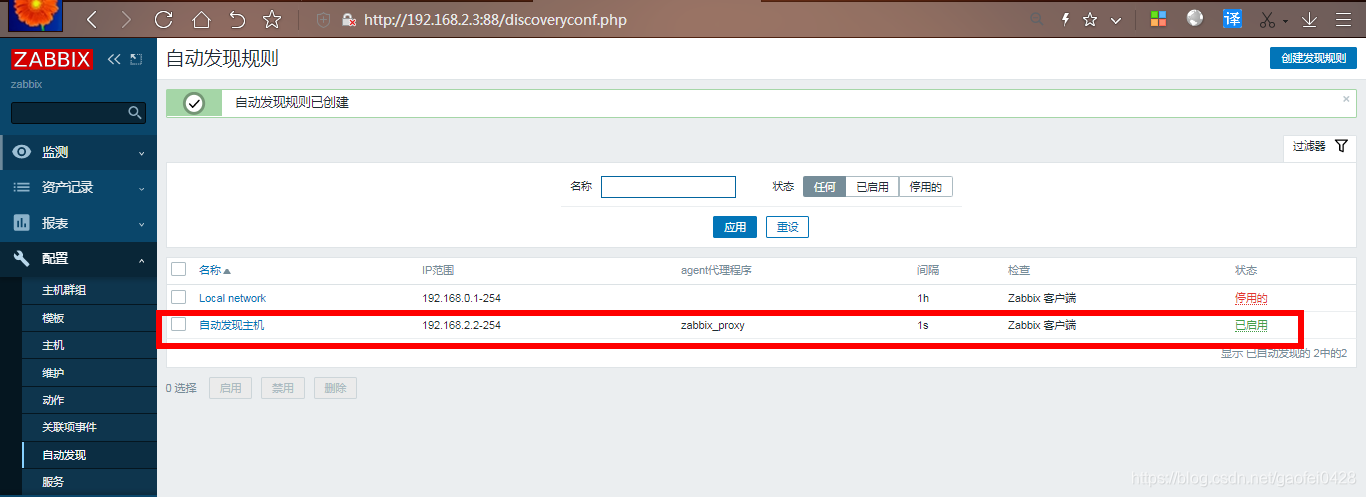This screenshot has width=1366, height=497.
Task: Expand the 报表 reports menu
Action: (x=79, y=223)
